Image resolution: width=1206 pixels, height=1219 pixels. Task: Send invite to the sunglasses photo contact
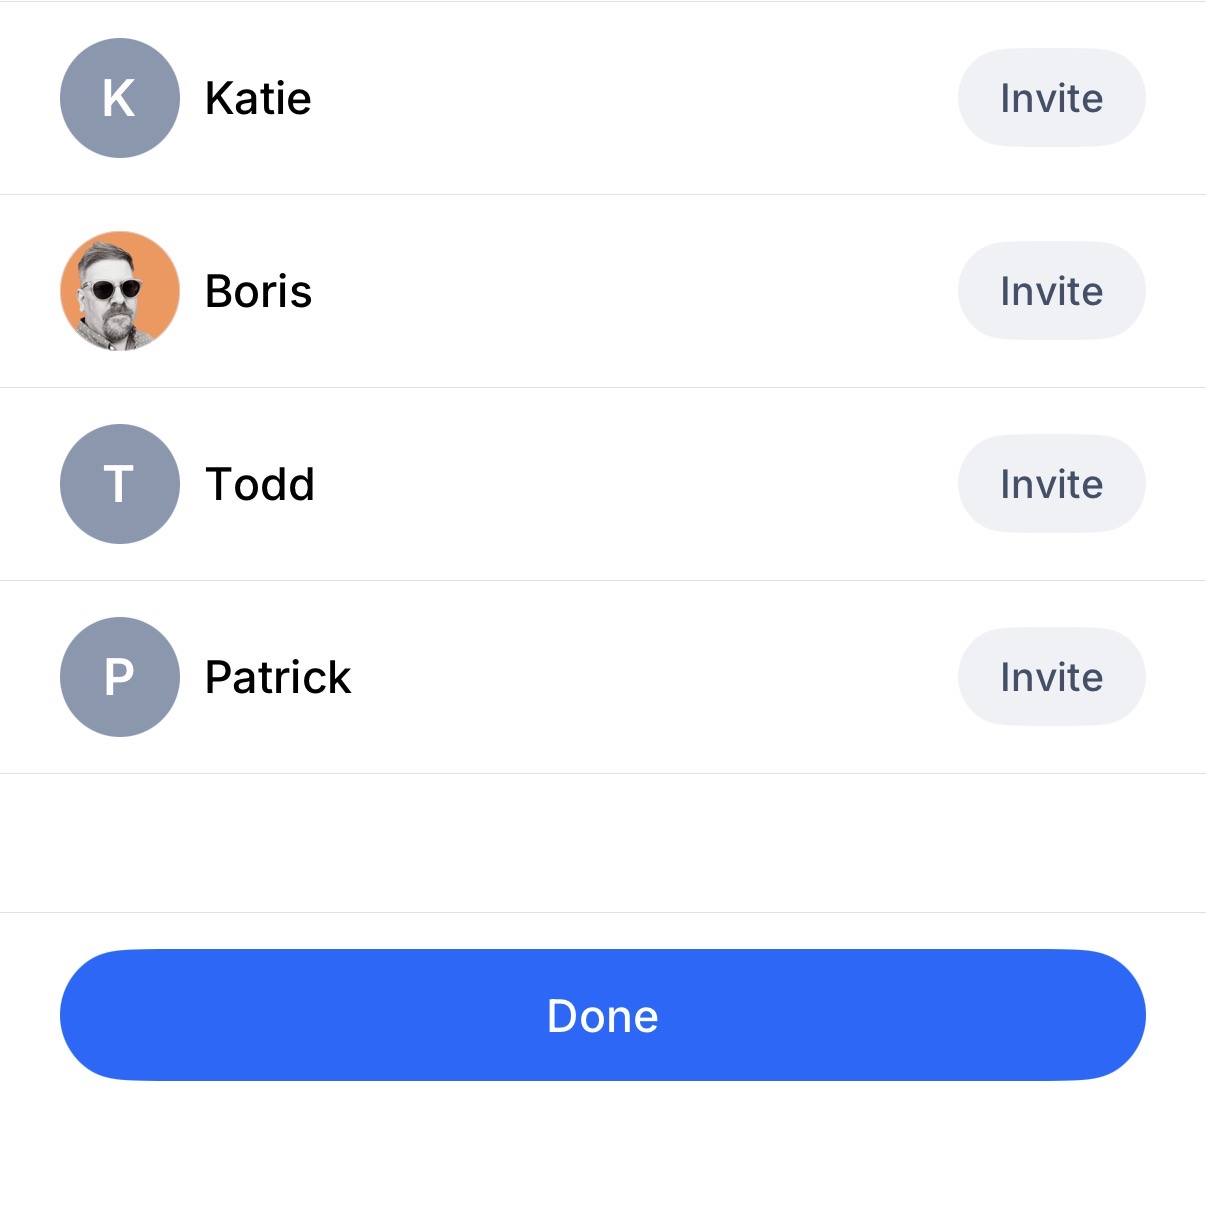(x=1051, y=291)
